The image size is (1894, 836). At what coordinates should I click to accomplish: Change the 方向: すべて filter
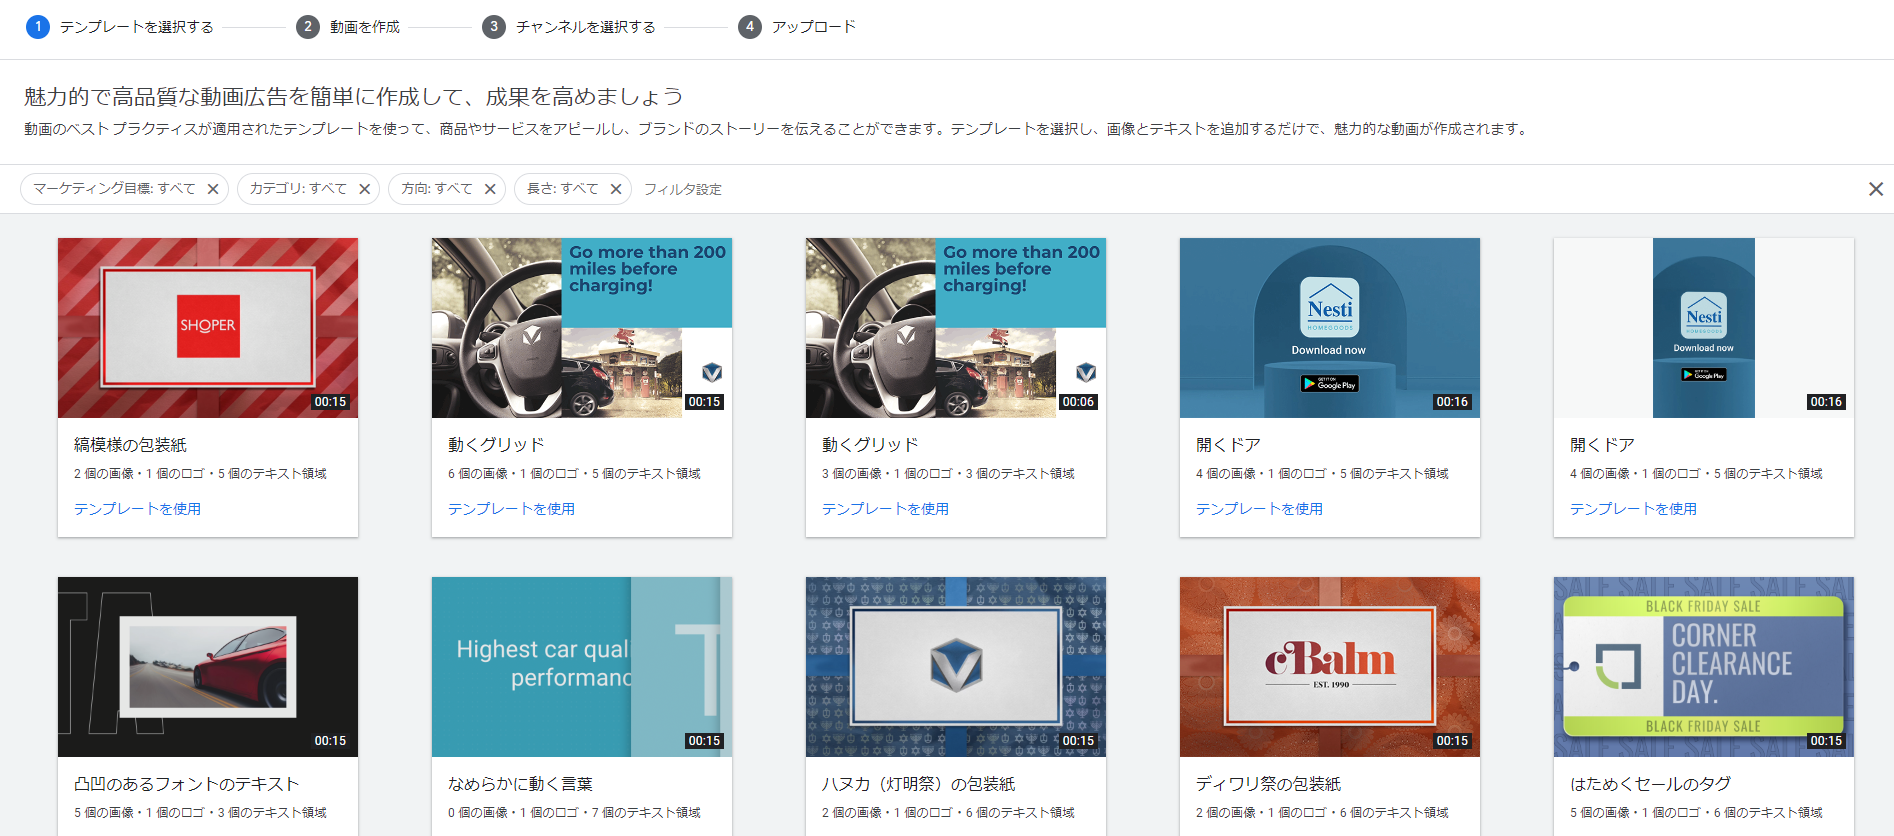437,189
